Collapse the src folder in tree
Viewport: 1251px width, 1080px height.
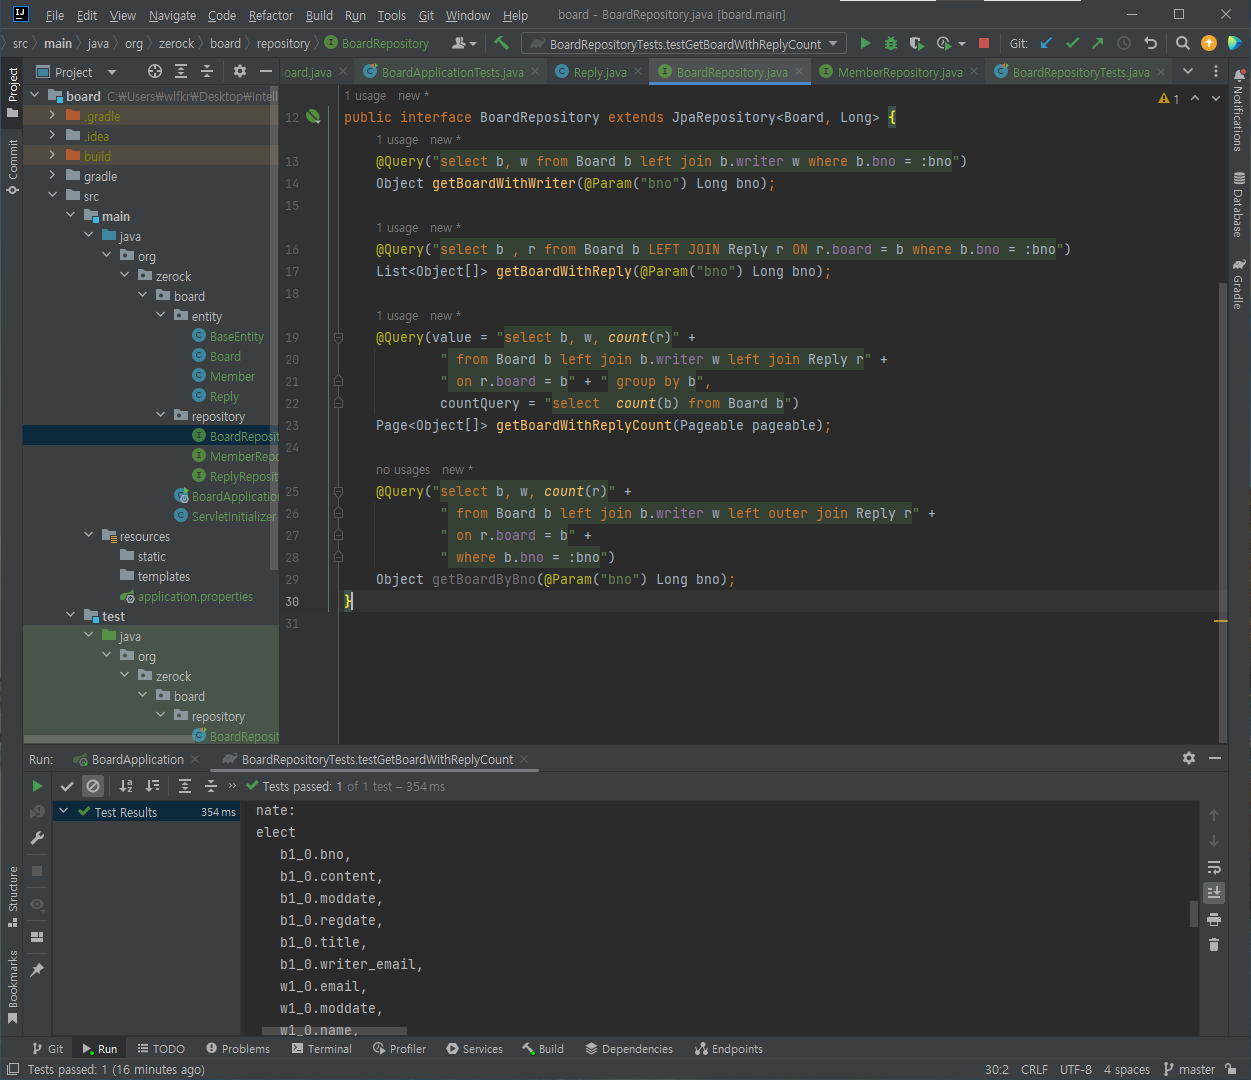(x=52, y=196)
